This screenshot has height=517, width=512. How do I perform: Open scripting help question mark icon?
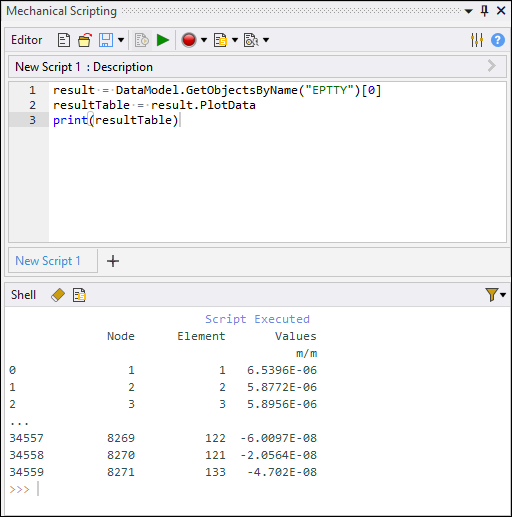click(x=498, y=40)
